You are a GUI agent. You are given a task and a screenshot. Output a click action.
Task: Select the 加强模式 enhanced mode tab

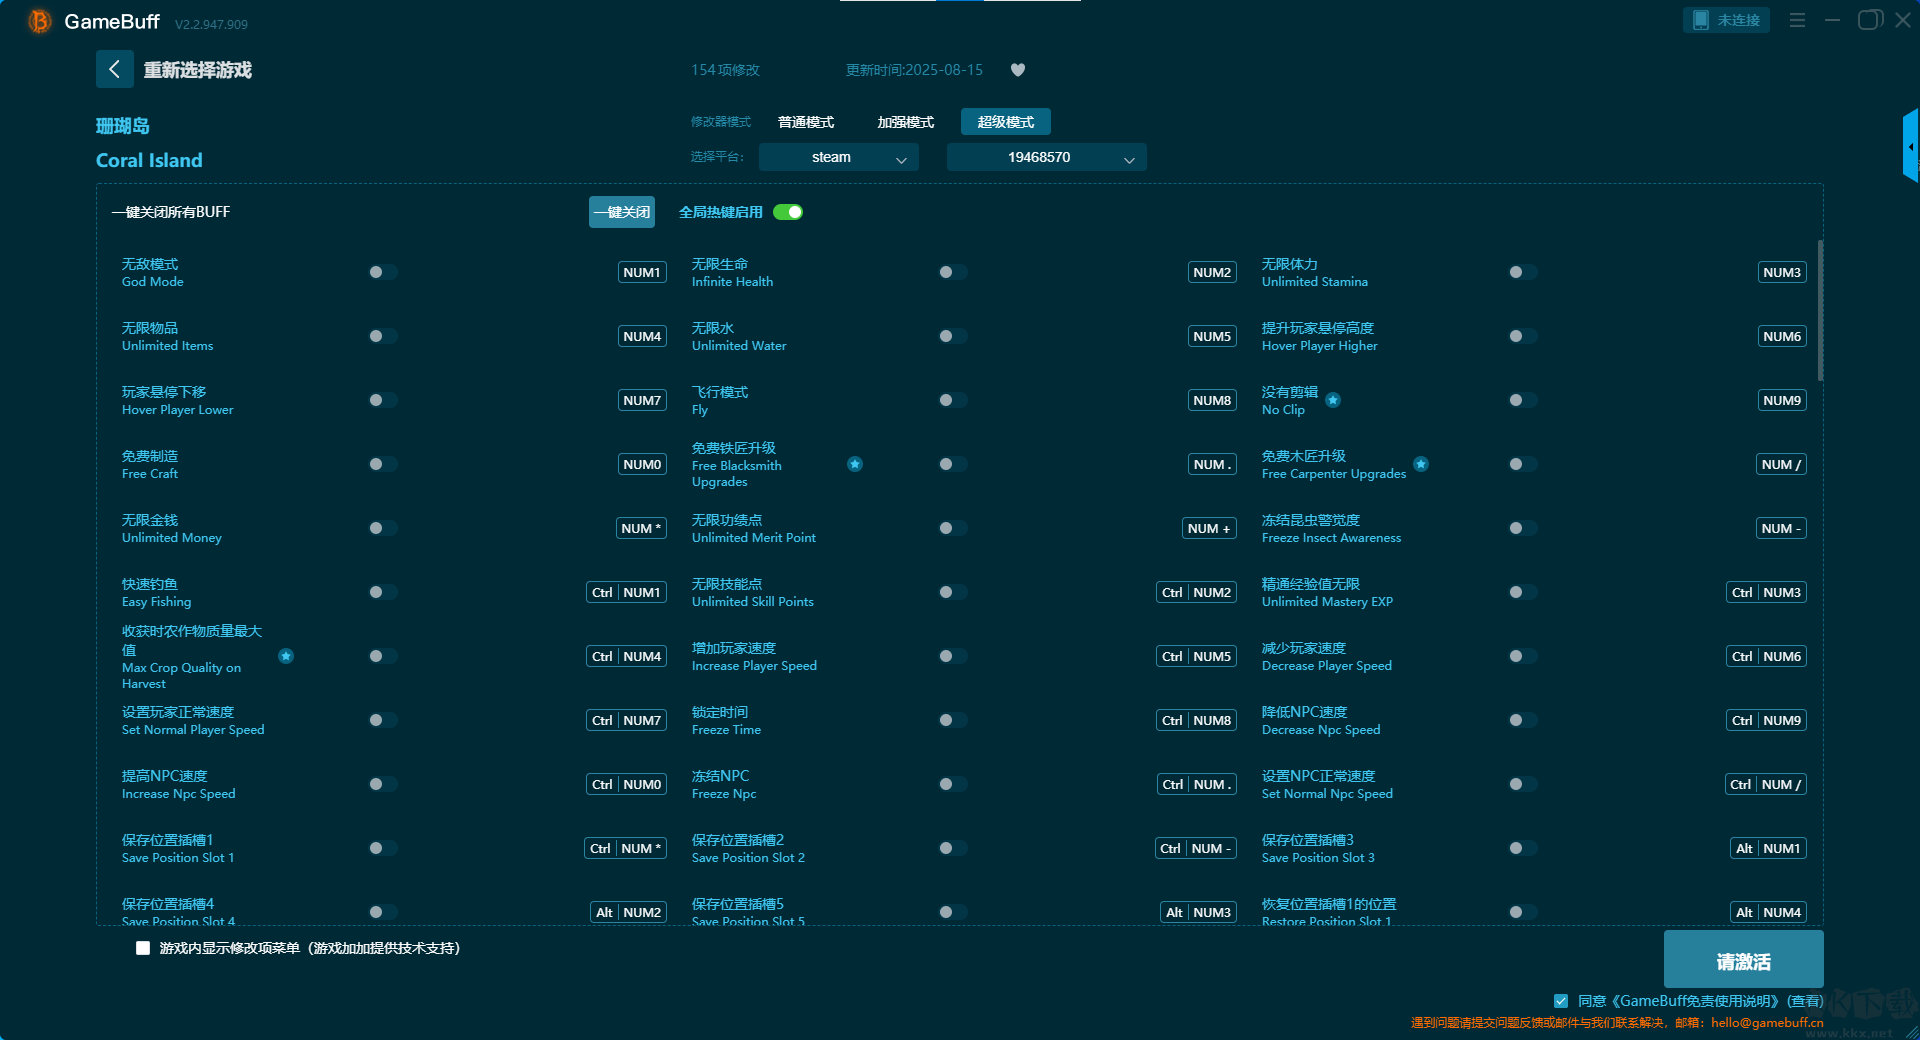coord(905,122)
